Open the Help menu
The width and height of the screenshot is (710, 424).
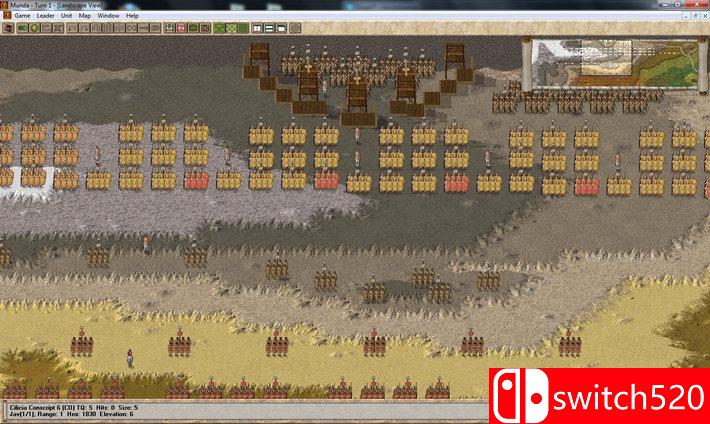[x=132, y=16]
